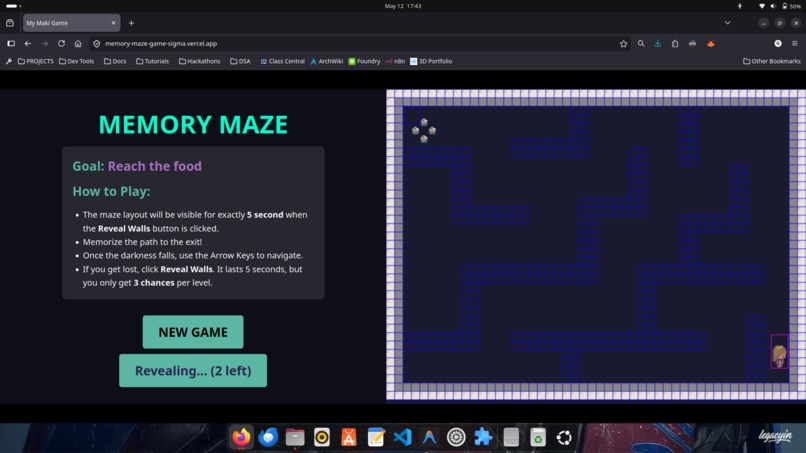Image resolution: width=806 pixels, height=453 pixels.
Task: Click the Revealing... (2 left) button
Action: [x=193, y=370]
